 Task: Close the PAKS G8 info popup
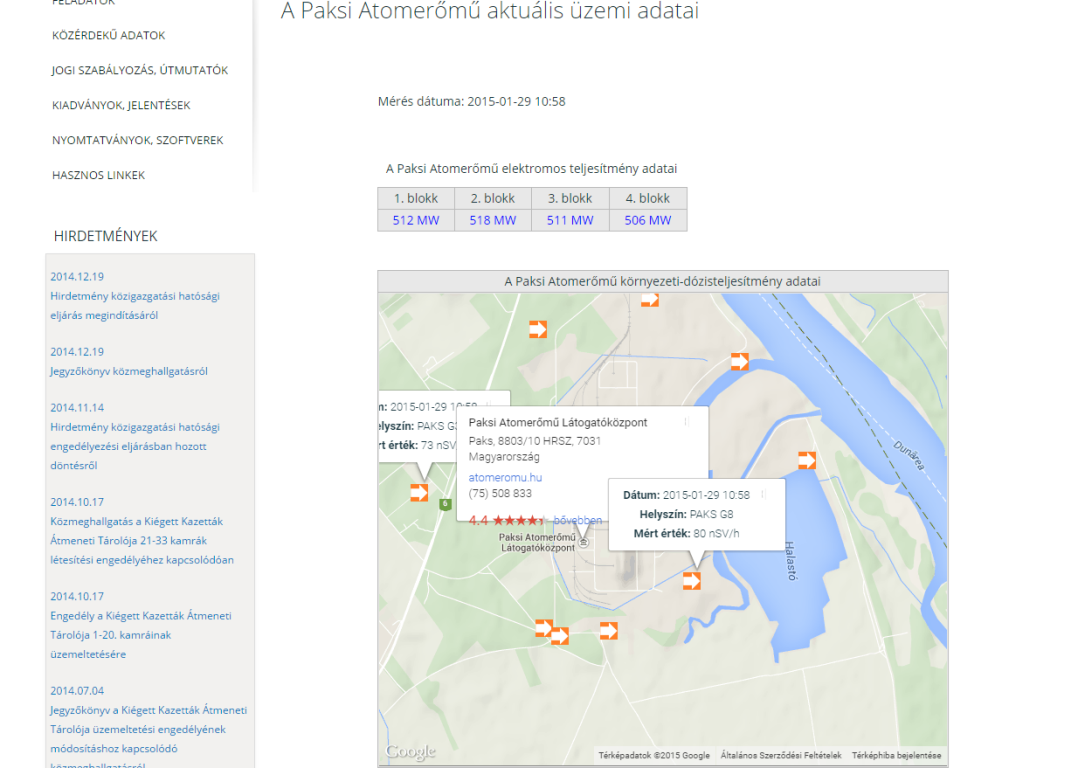(x=764, y=494)
